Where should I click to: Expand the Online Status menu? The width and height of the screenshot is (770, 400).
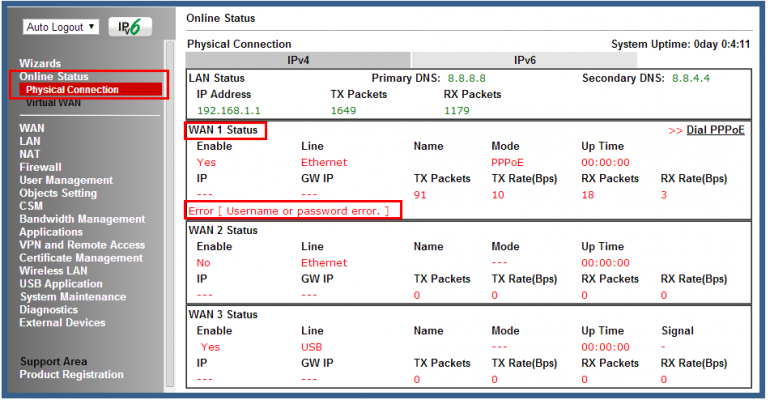(x=54, y=77)
